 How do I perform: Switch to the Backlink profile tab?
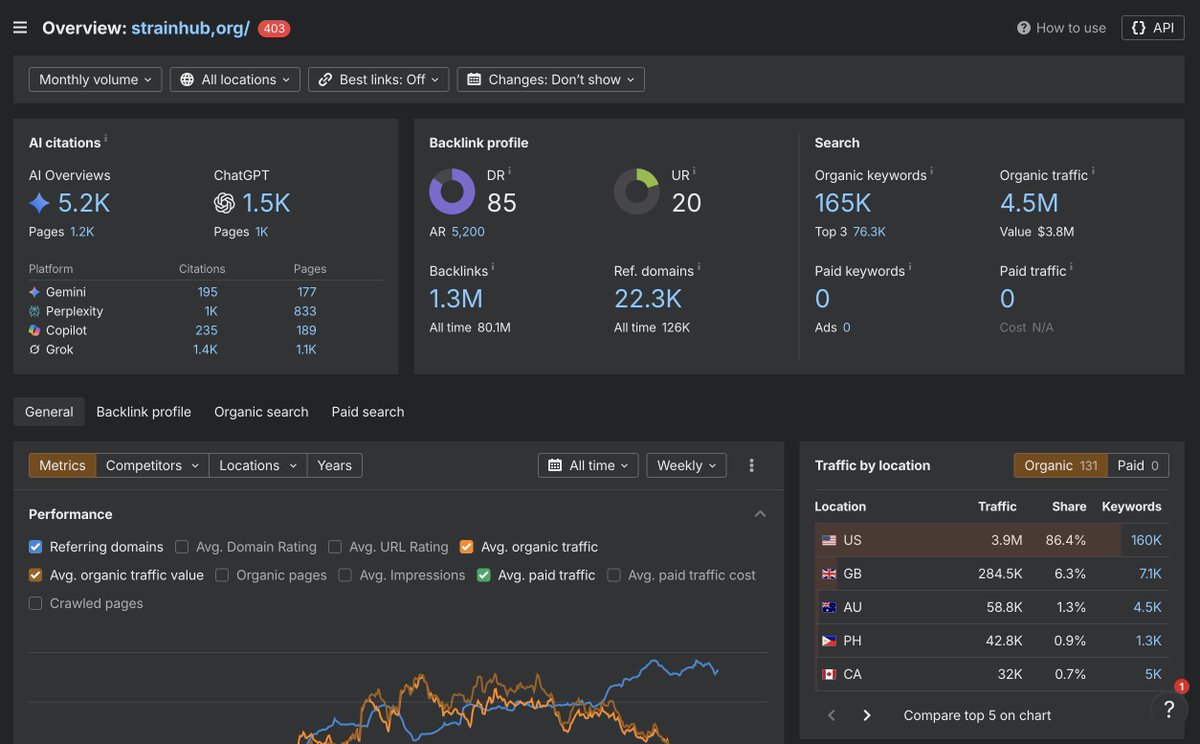[143, 411]
